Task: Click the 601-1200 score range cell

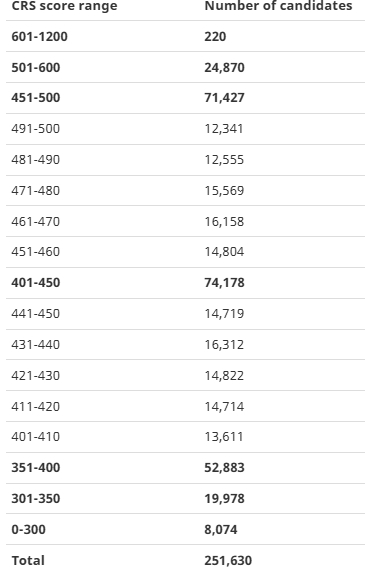Action: click(x=39, y=37)
